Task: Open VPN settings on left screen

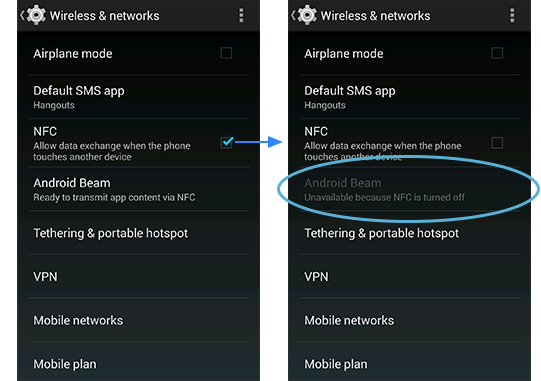Action: click(x=138, y=276)
